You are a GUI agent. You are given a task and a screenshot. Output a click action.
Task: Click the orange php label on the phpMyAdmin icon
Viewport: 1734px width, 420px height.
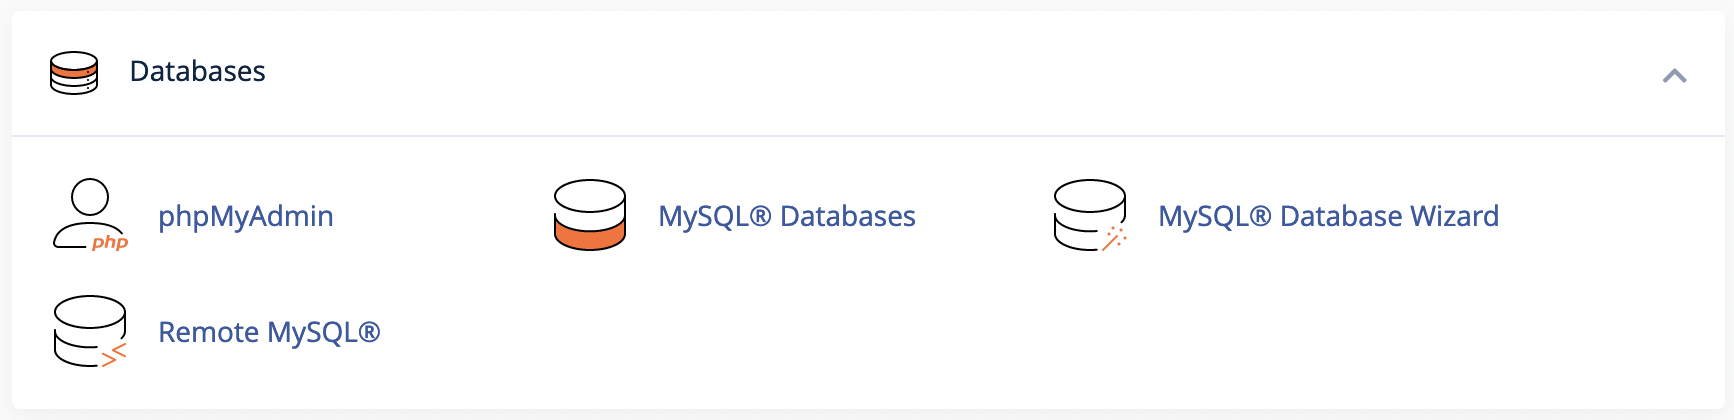(110, 242)
